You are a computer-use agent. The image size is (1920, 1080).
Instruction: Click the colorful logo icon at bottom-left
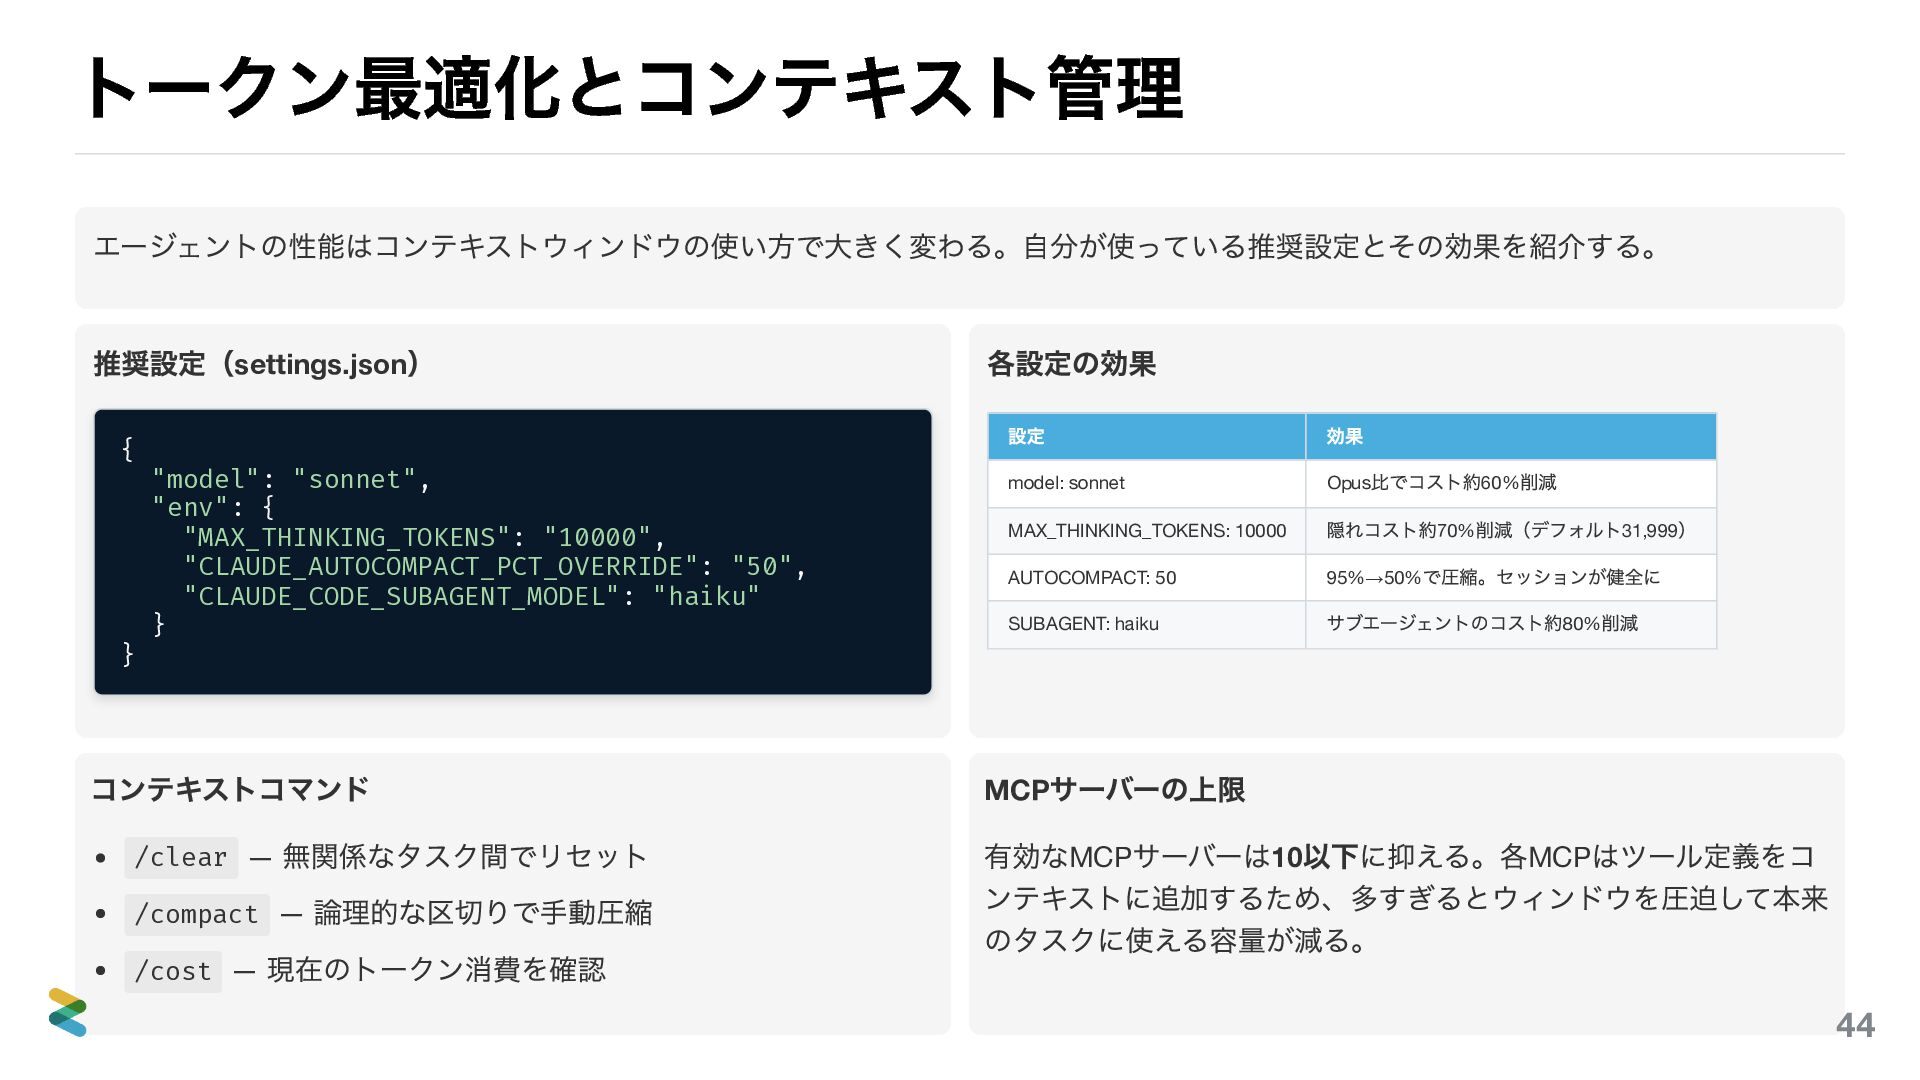[x=67, y=1012]
